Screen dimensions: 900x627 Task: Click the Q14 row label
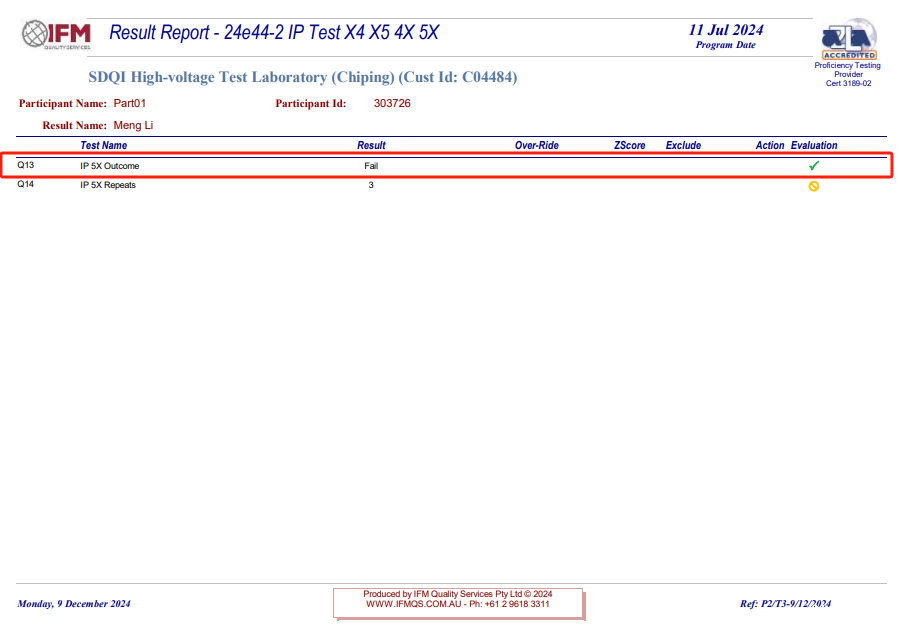click(26, 185)
